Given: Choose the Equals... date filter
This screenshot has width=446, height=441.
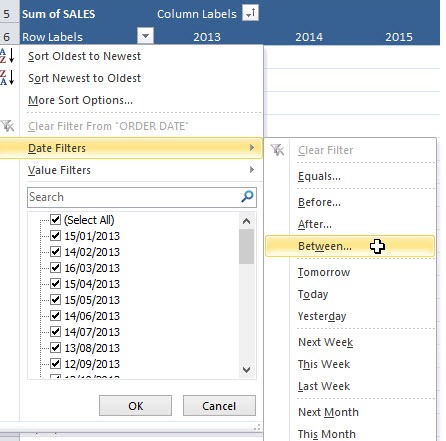Looking at the screenshot, I should pyautogui.click(x=319, y=176).
